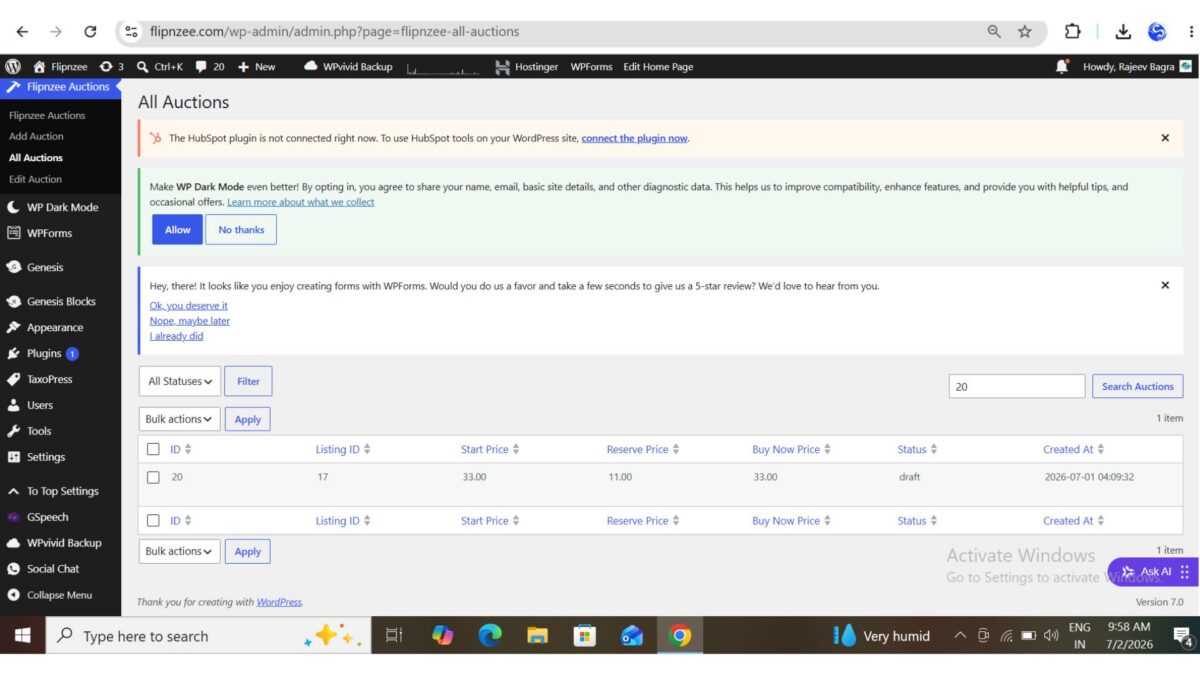
Task: Sort by Buy Now Price in header row
Action: click(x=792, y=449)
